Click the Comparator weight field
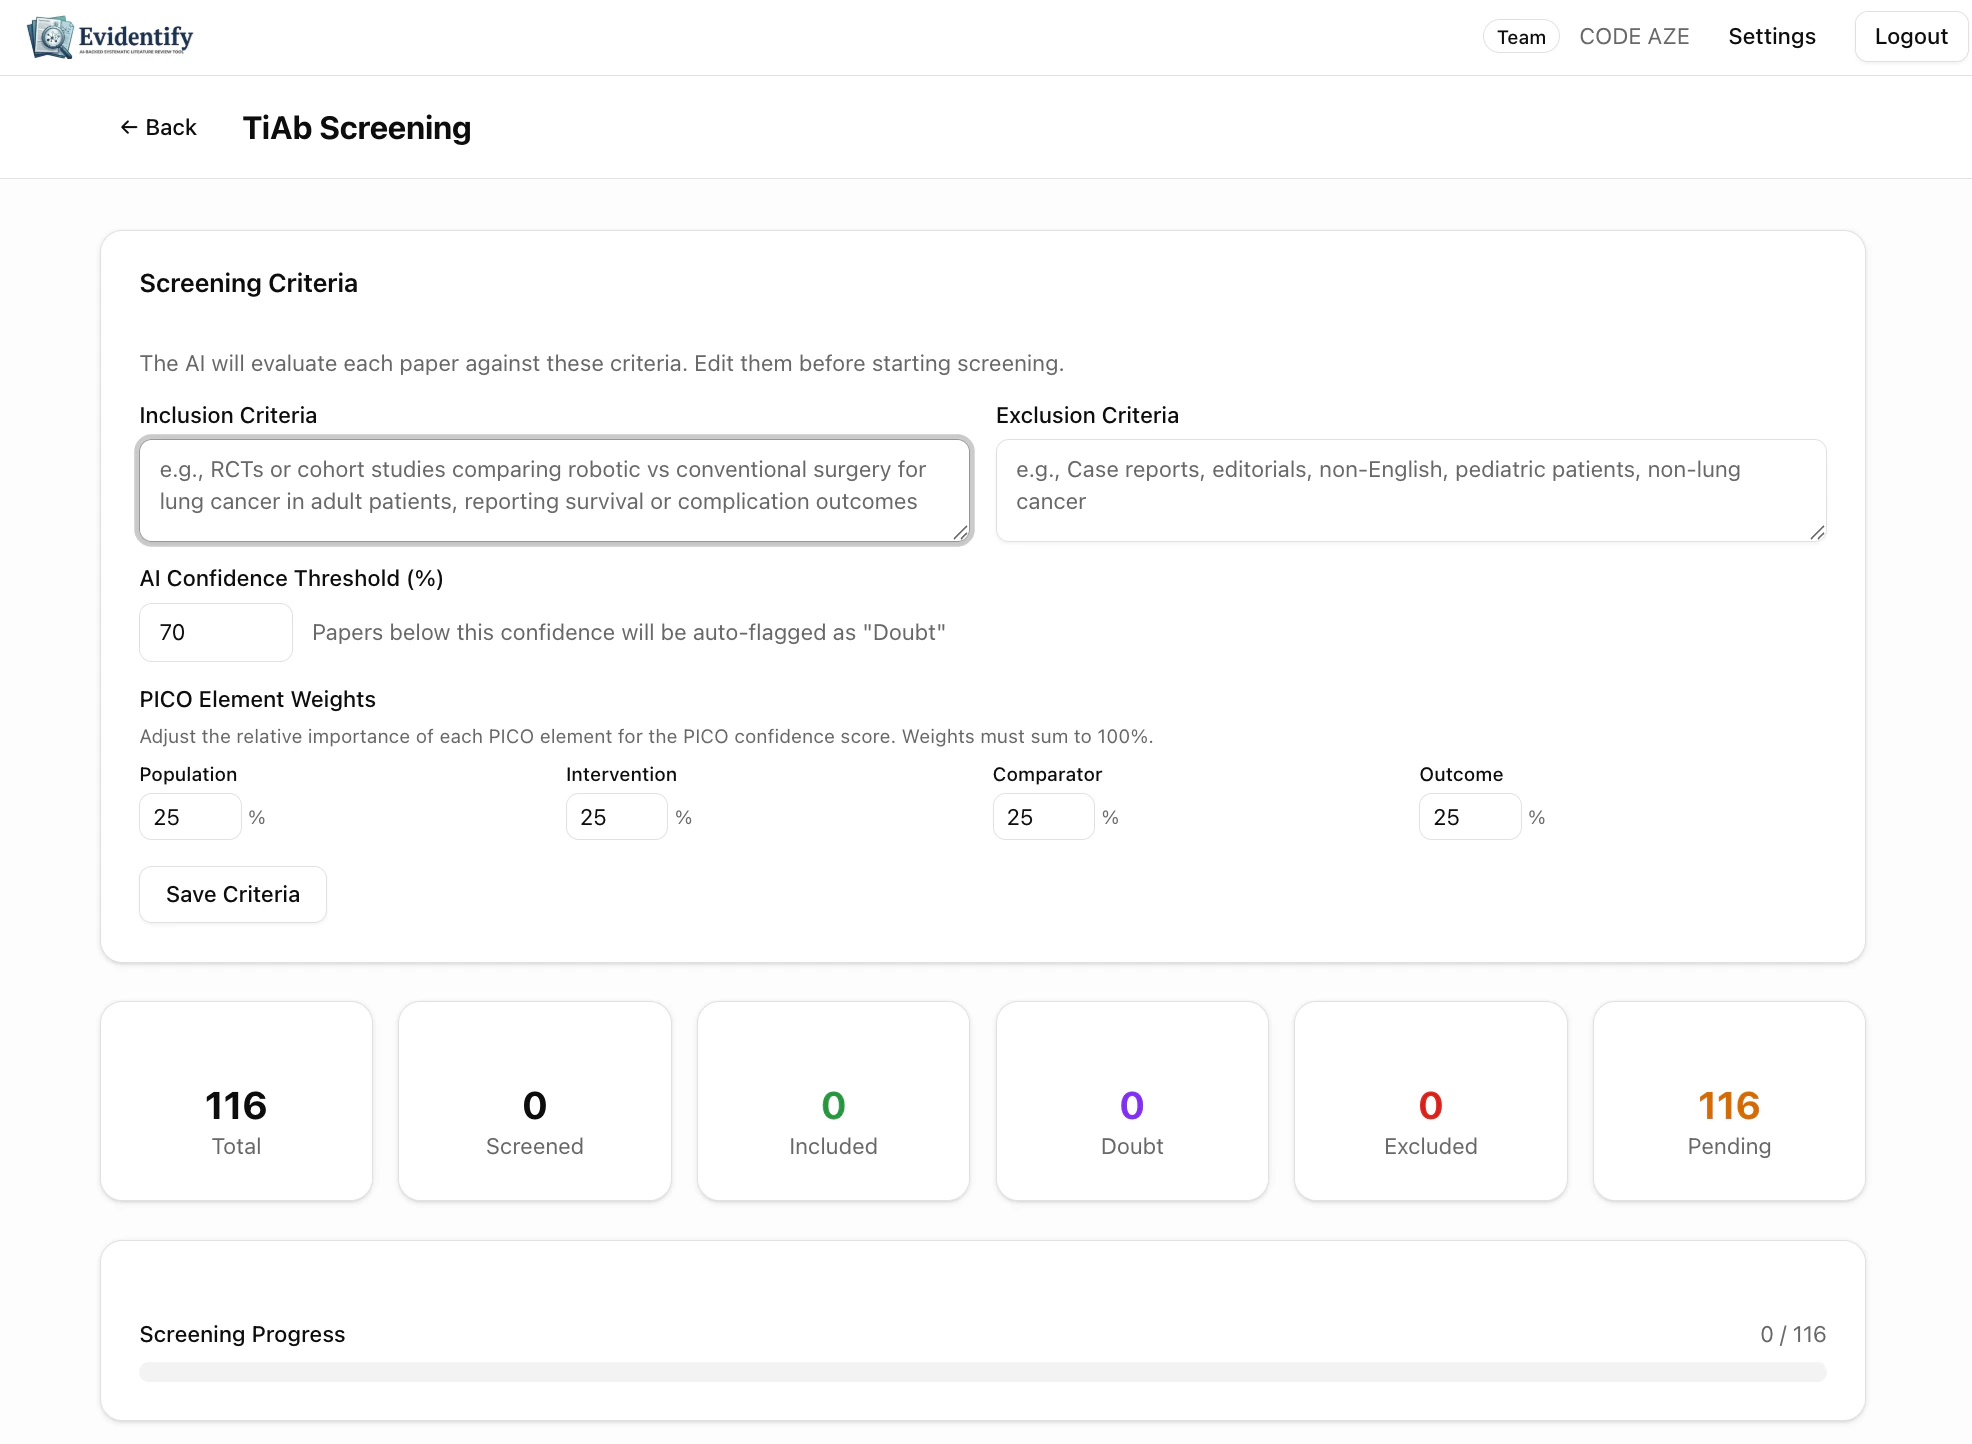 1043,816
